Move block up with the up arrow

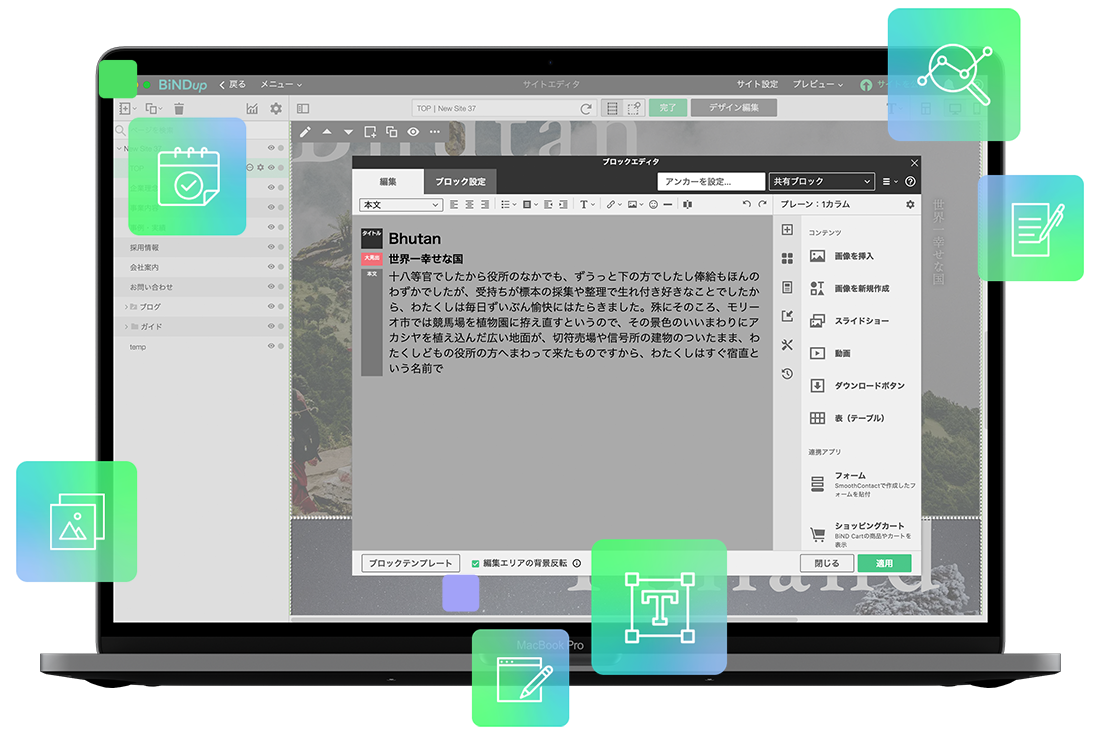pos(327,131)
